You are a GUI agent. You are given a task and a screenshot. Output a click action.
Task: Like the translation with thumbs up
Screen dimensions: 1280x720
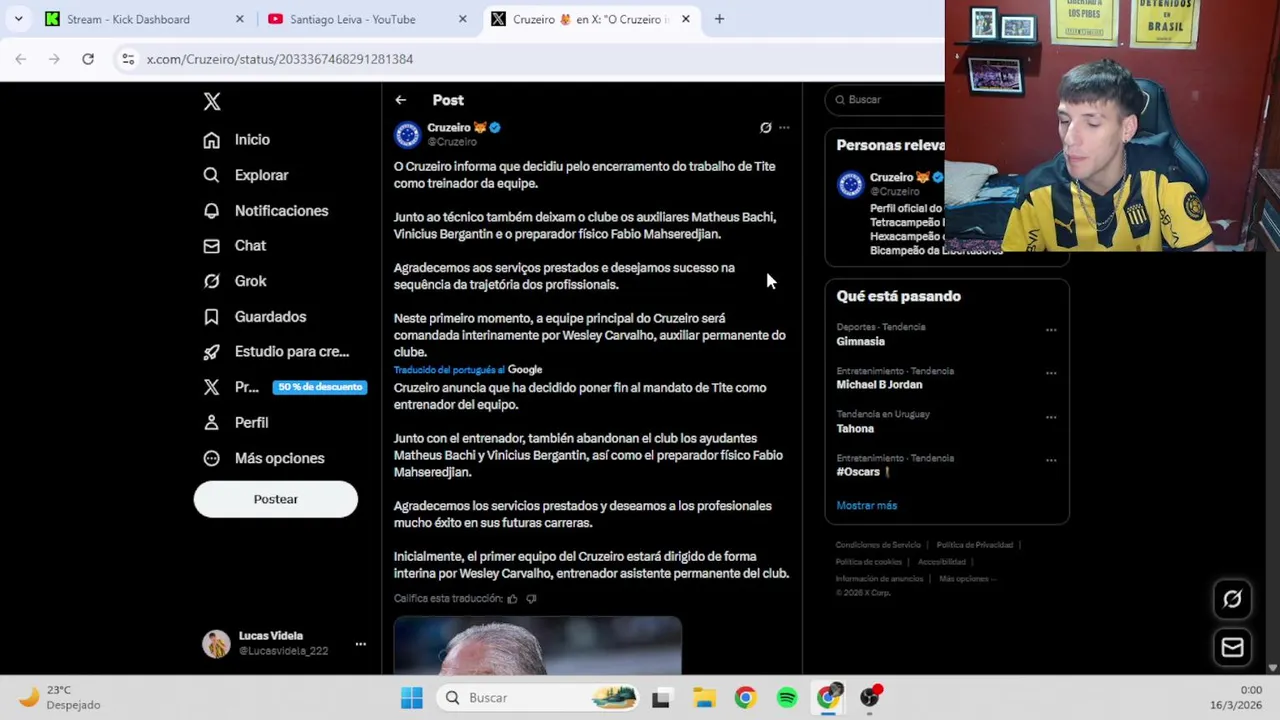(512, 599)
